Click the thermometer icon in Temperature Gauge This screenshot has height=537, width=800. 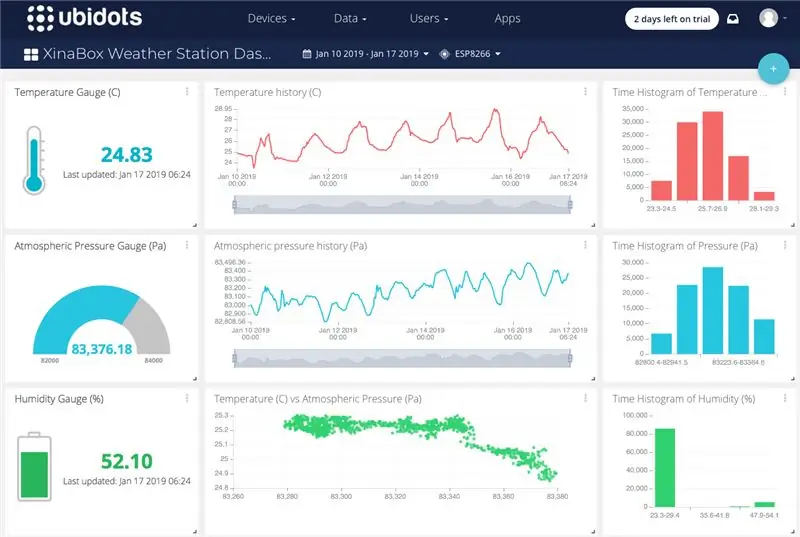click(34, 160)
